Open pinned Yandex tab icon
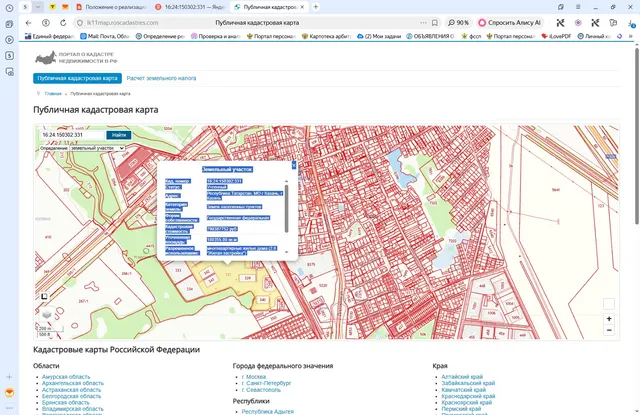The height and width of the screenshot is (415, 640). pos(52,7)
